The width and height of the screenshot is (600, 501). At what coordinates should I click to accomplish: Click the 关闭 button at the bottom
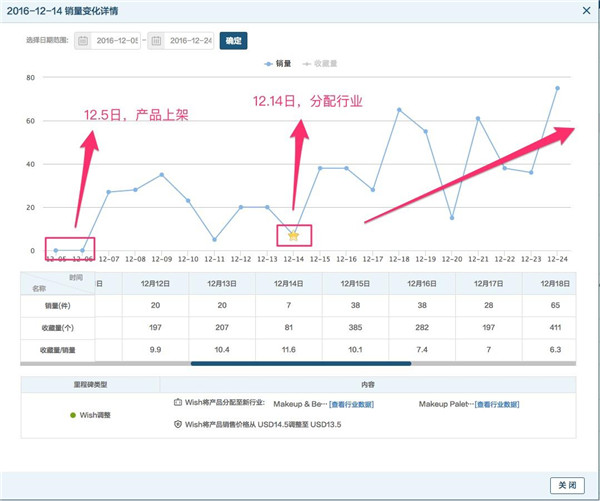click(x=567, y=484)
